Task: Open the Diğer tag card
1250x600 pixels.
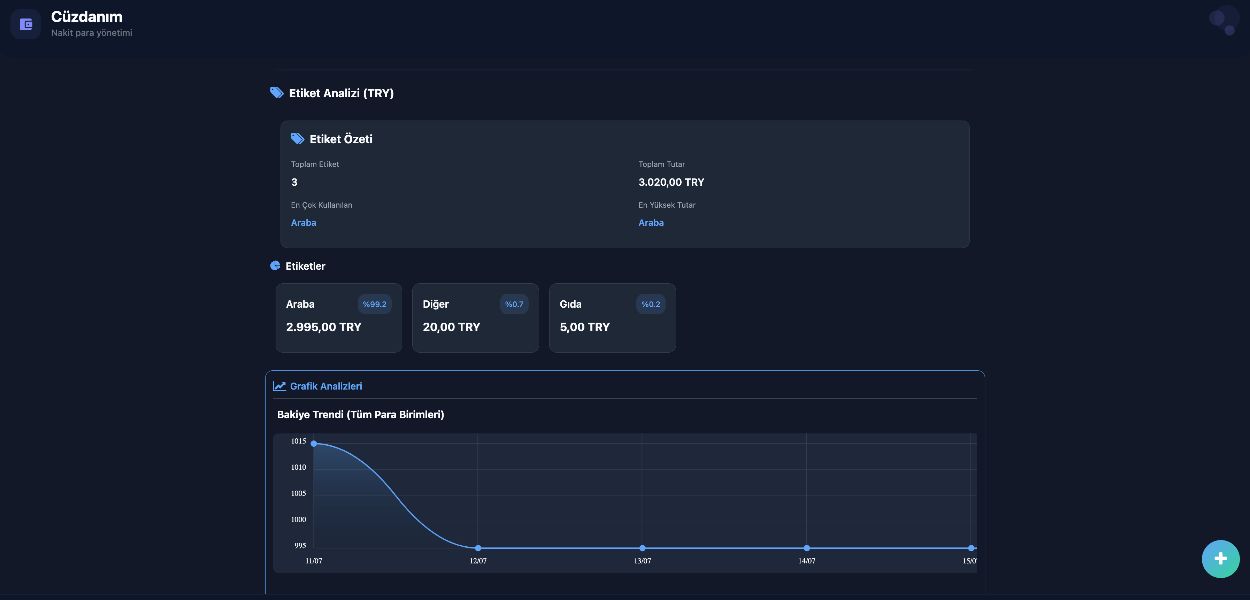Action: coord(475,318)
